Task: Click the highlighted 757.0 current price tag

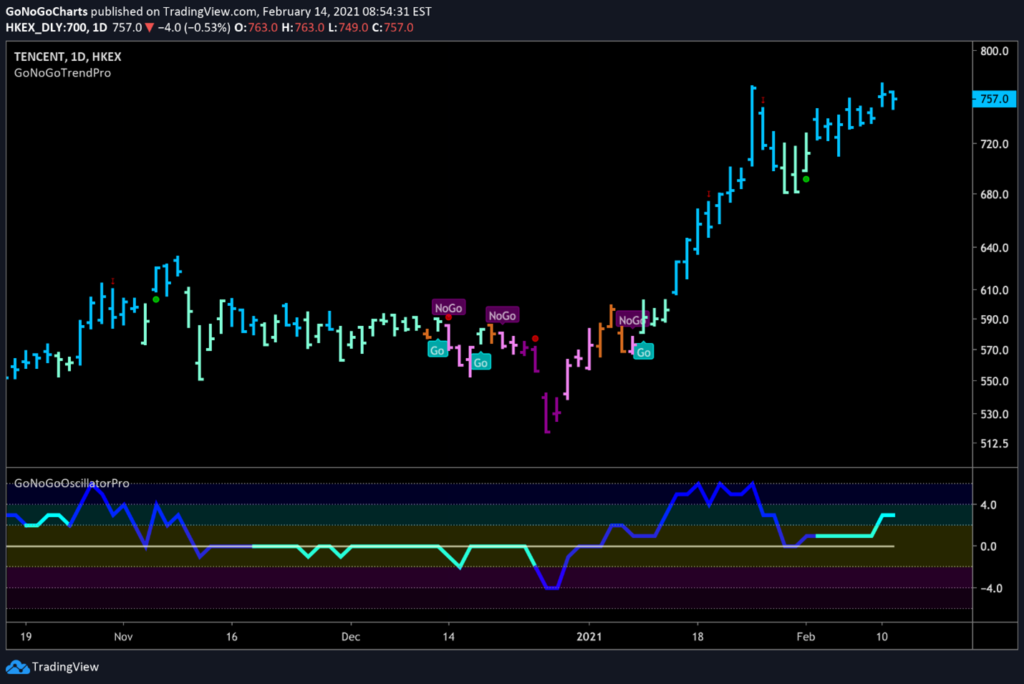Action: pos(995,99)
